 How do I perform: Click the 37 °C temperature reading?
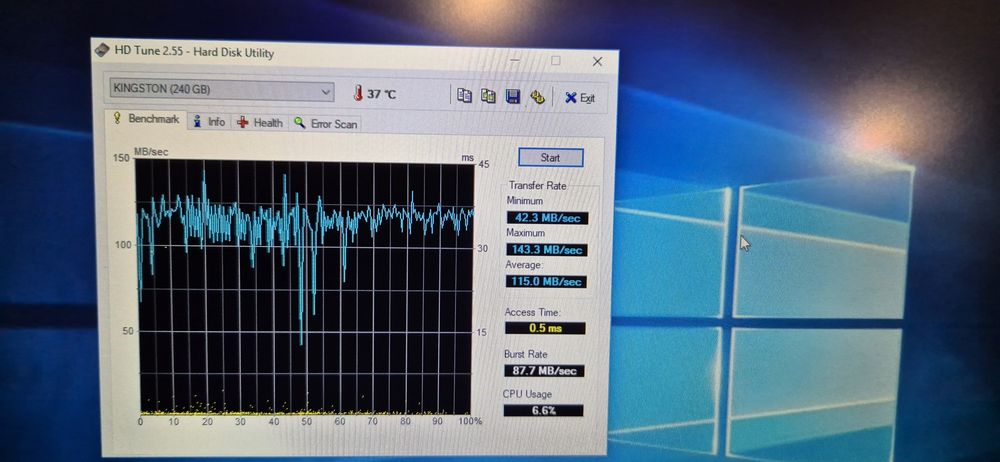click(x=381, y=94)
